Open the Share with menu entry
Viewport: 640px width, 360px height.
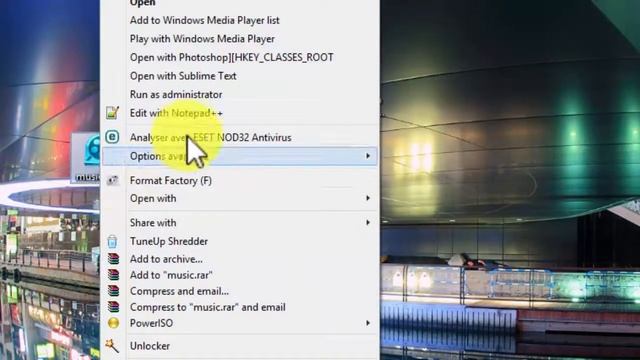pyautogui.click(x=153, y=222)
